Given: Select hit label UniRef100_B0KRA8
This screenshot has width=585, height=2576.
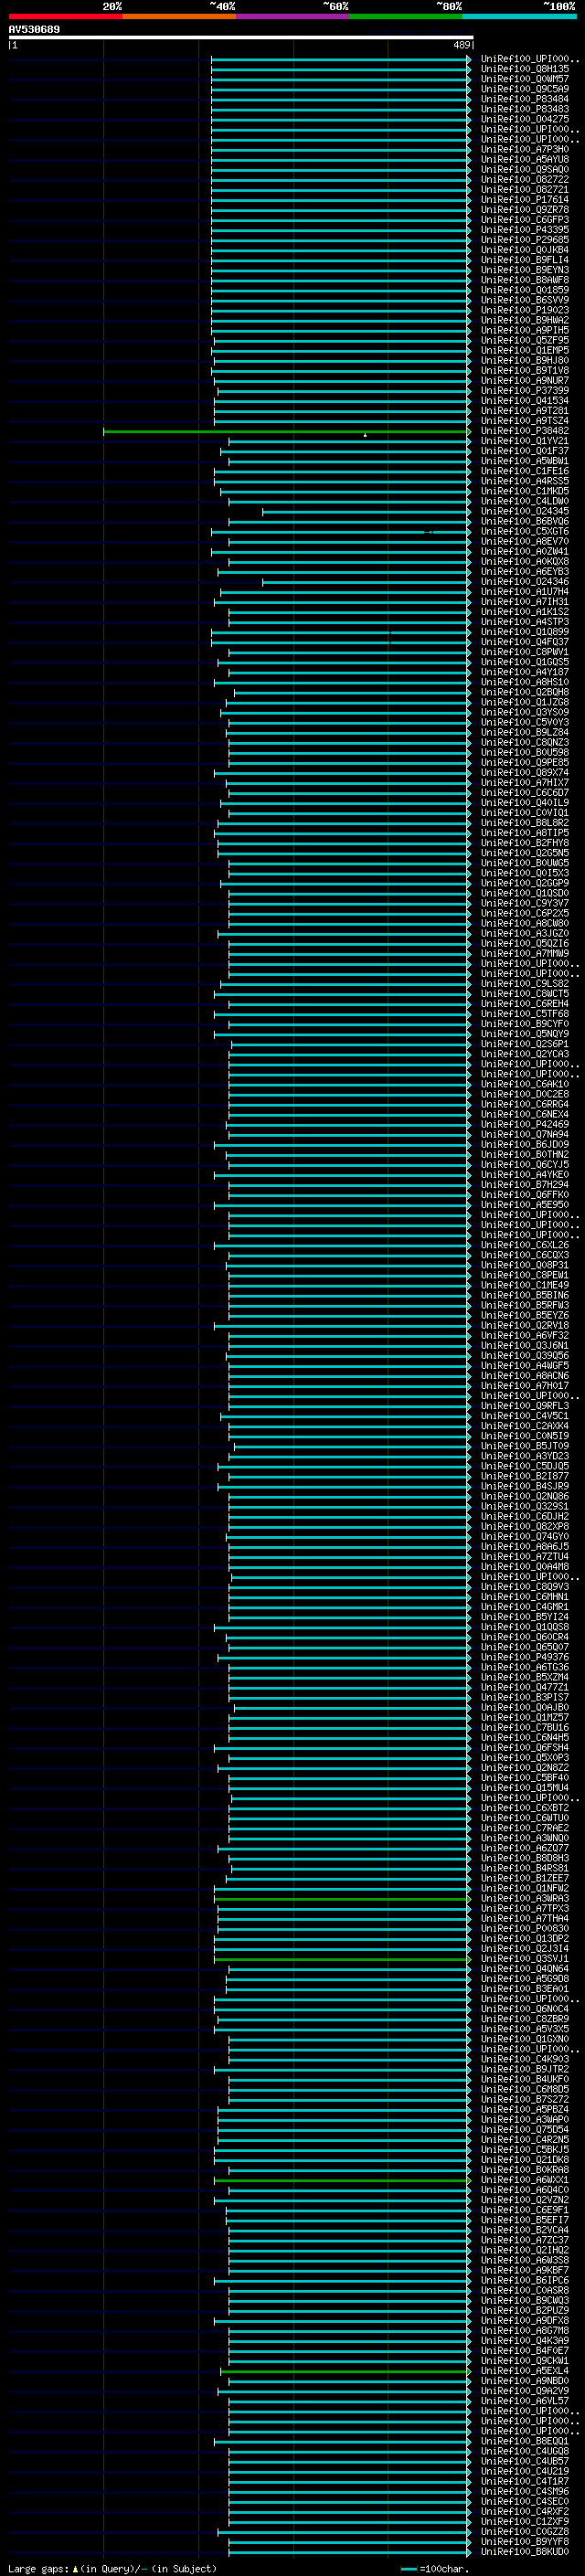Looking at the screenshot, I should 524,2169.
